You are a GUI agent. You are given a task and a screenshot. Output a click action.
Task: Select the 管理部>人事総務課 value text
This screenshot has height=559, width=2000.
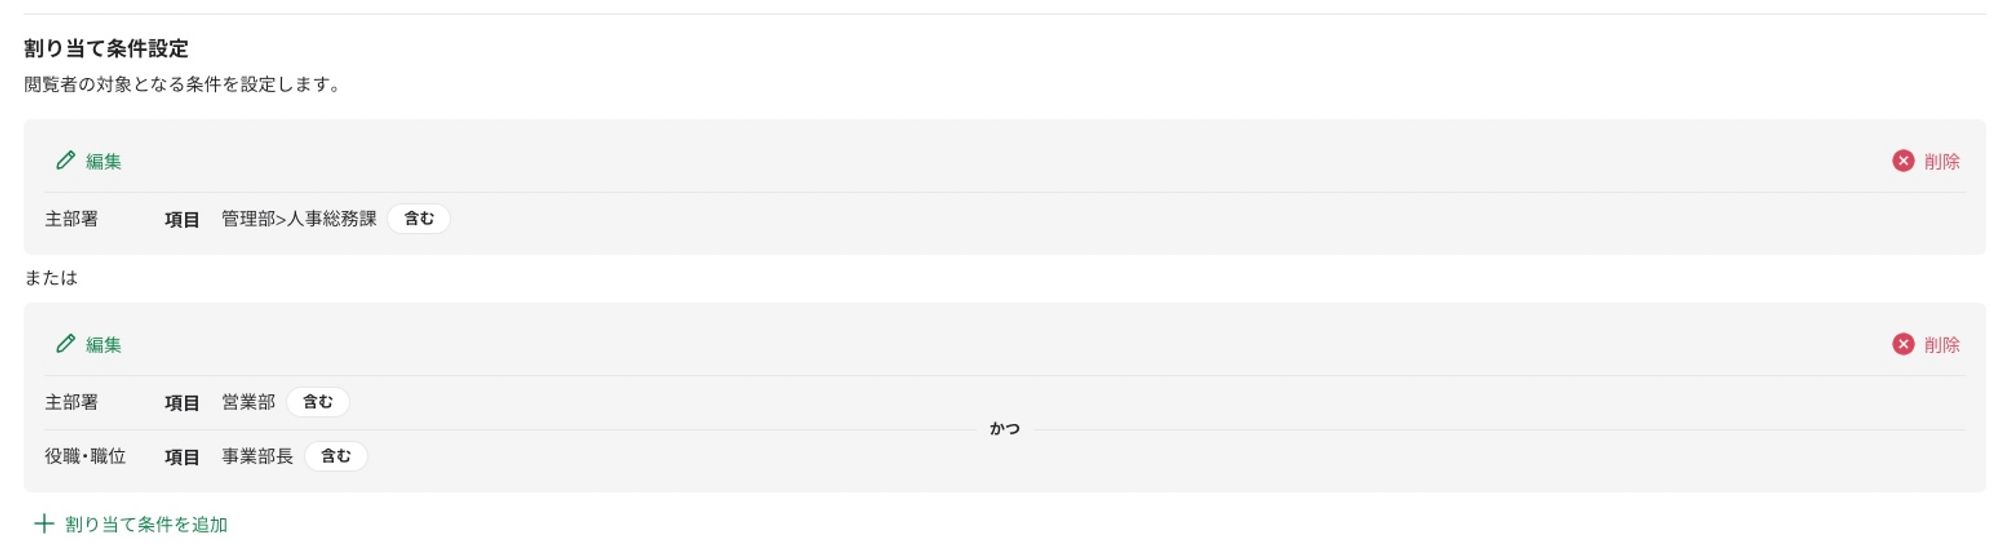[299, 219]
